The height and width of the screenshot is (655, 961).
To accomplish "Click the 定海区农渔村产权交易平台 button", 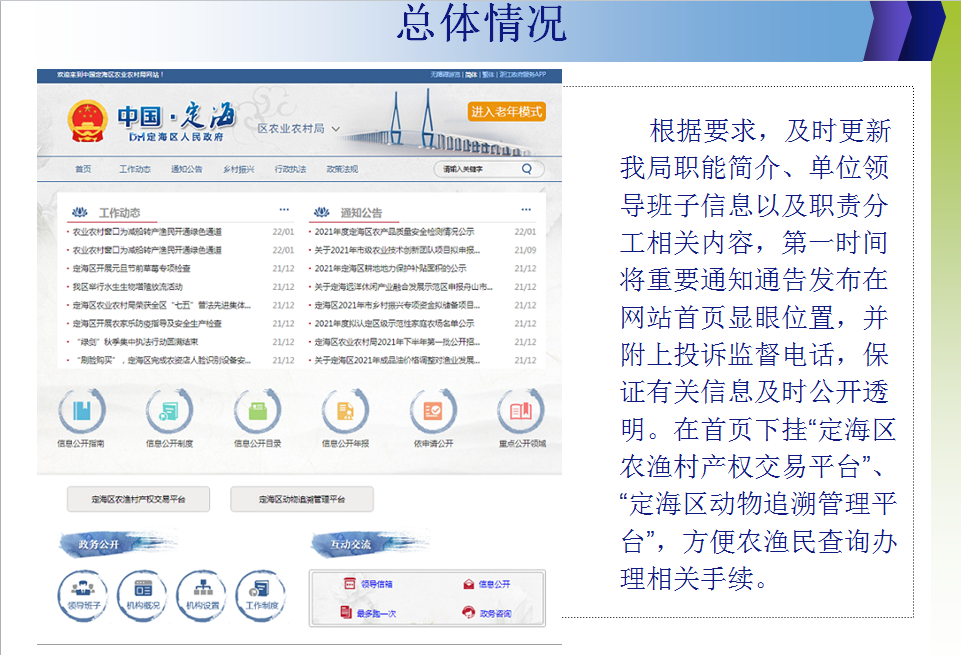I will click(x=139, y=499).
